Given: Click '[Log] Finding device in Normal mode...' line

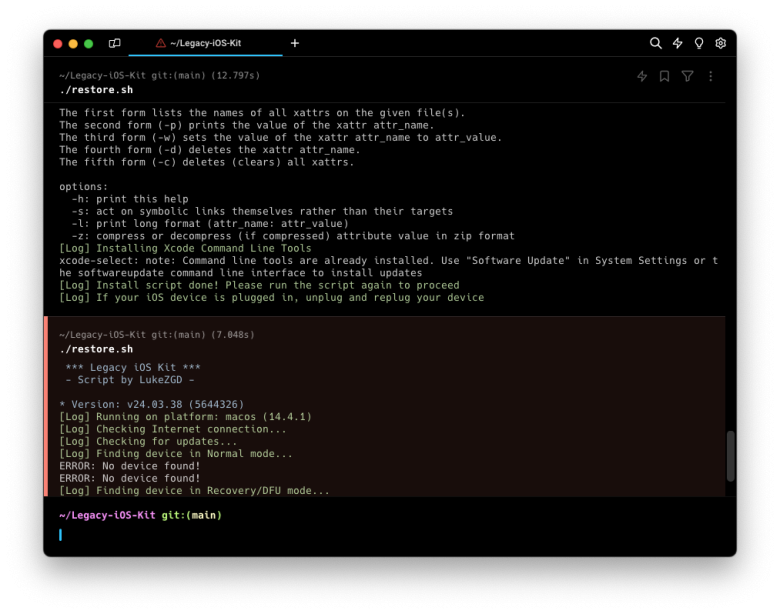Looking at the screenshot, I should 176,453.
